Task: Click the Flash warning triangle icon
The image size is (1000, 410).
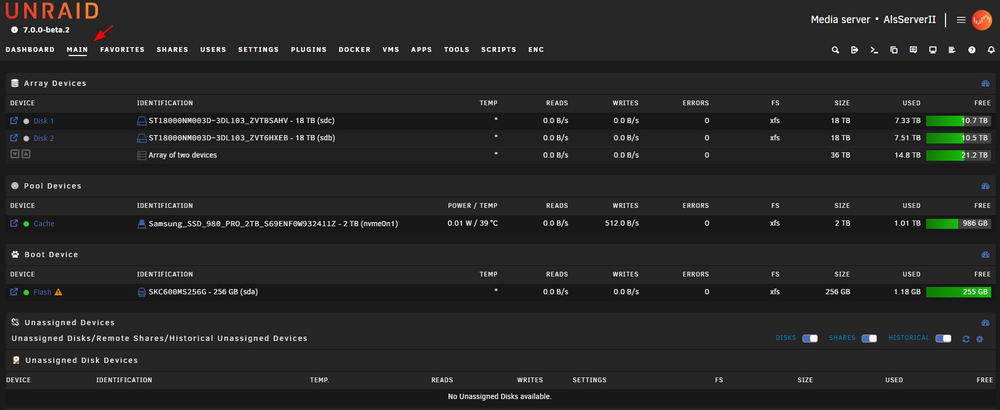Action: [x=59, y=292]
